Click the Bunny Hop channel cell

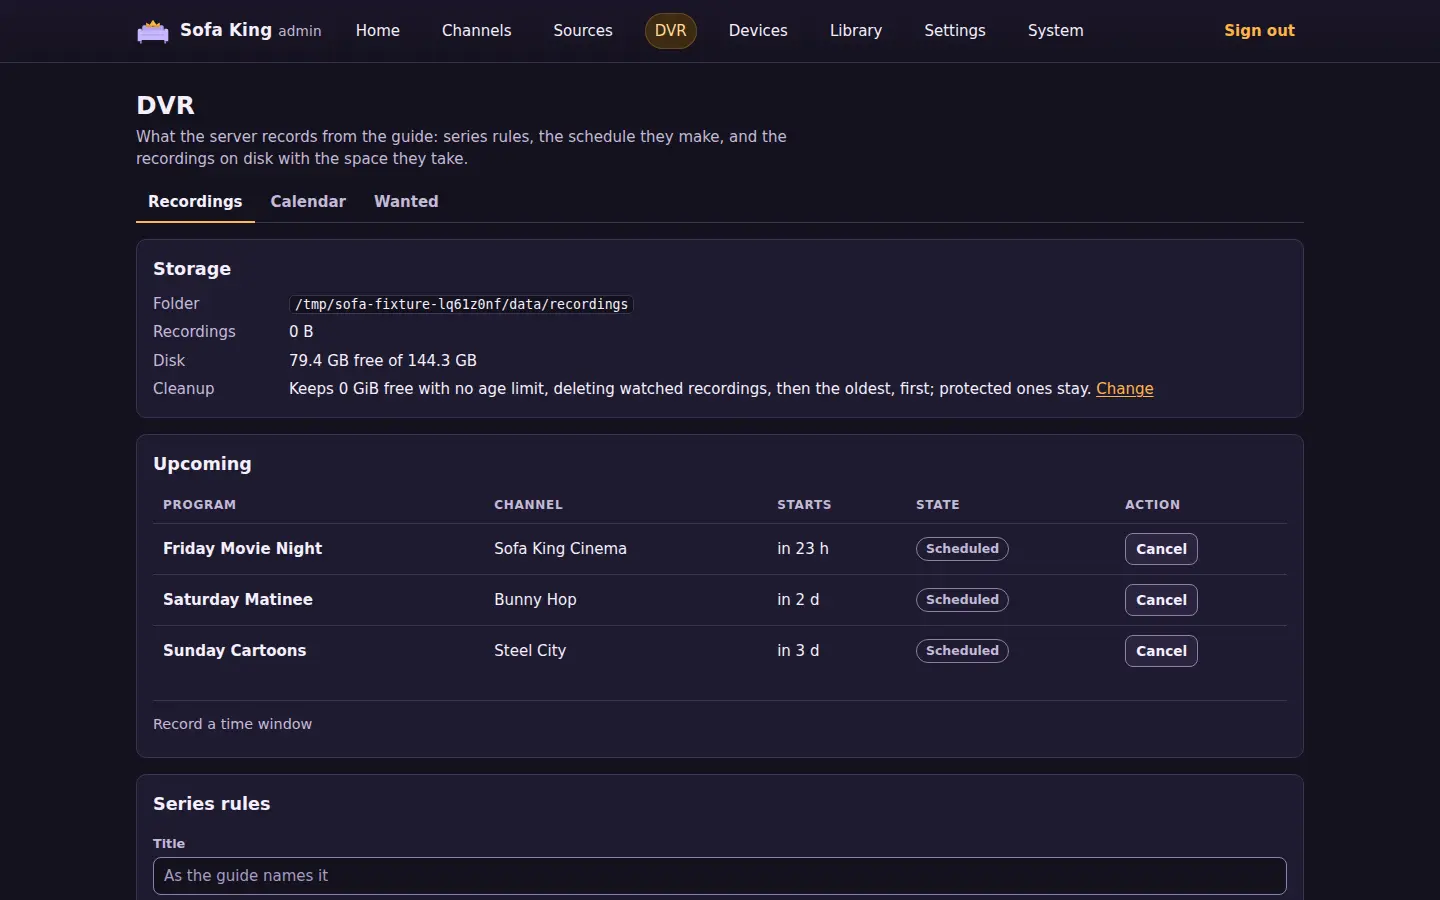[535, 600]
